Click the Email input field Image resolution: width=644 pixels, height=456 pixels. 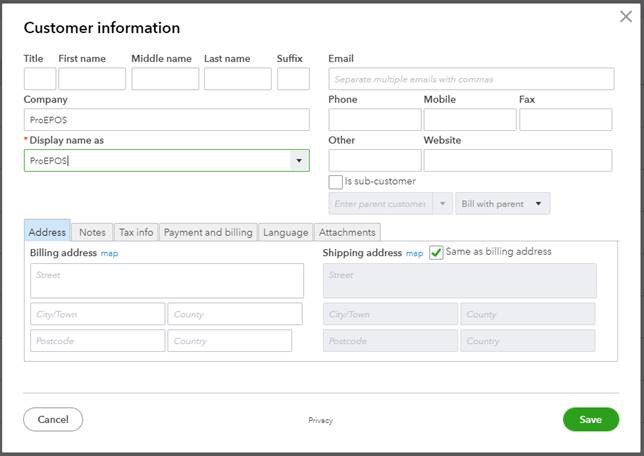[472, 79]
